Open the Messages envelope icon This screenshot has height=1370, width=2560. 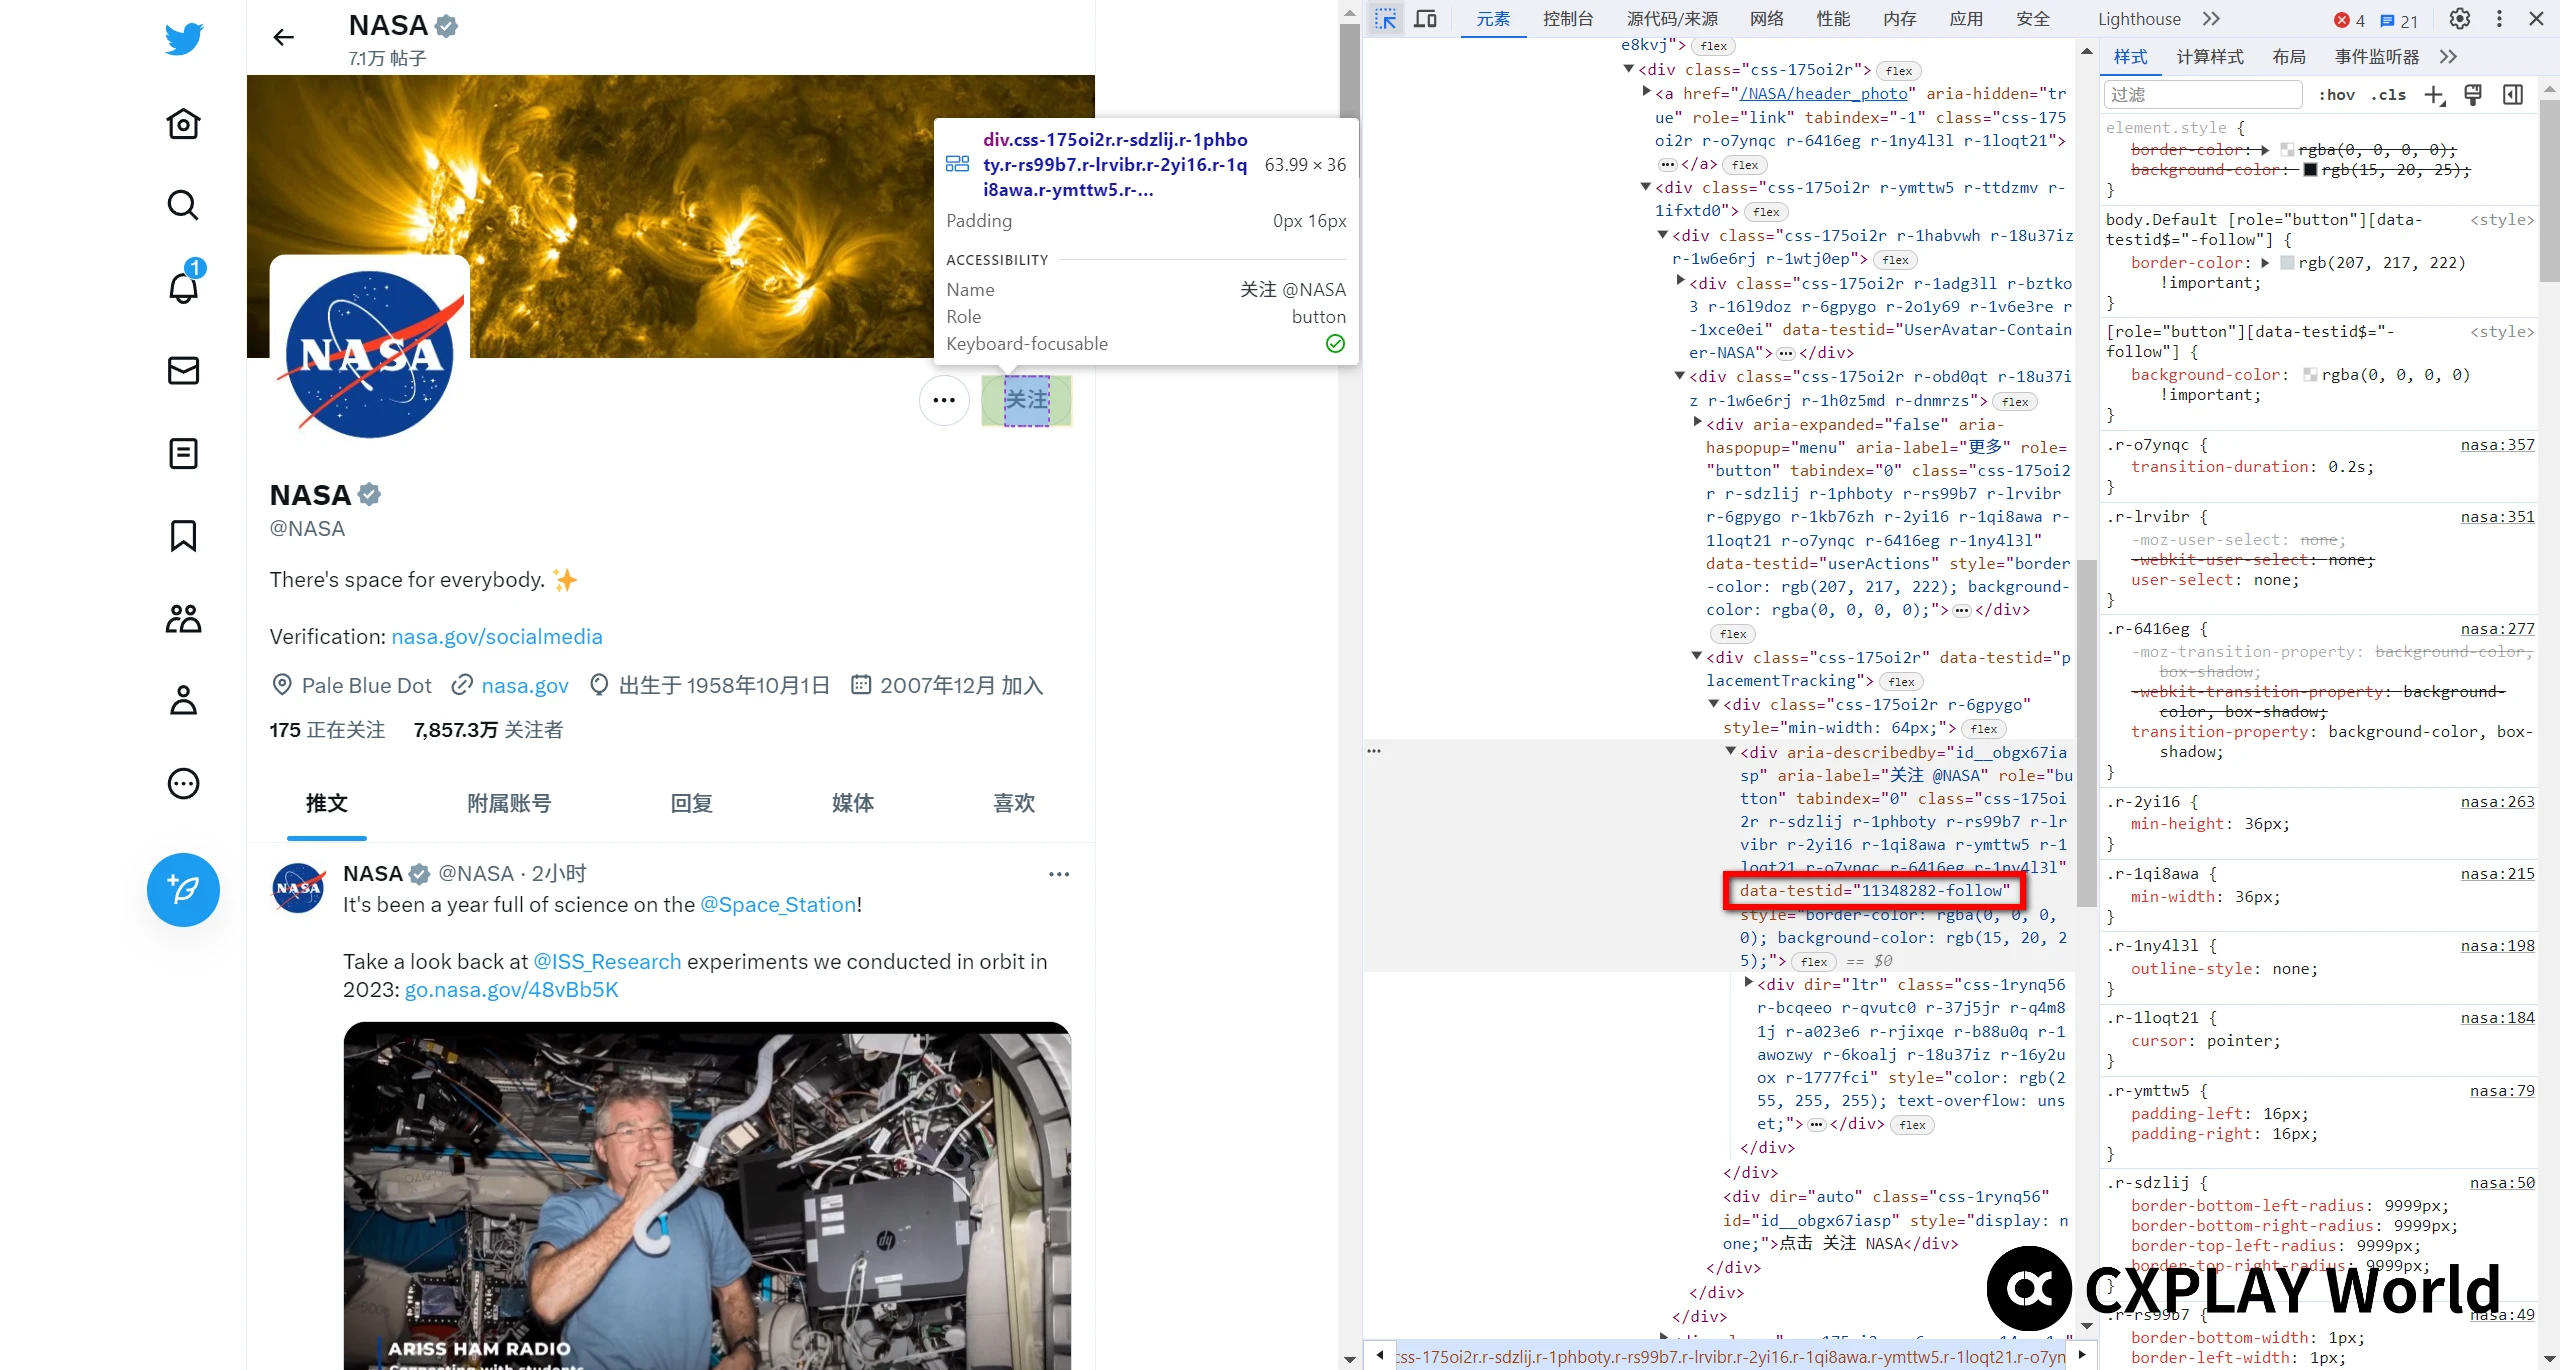183,370
